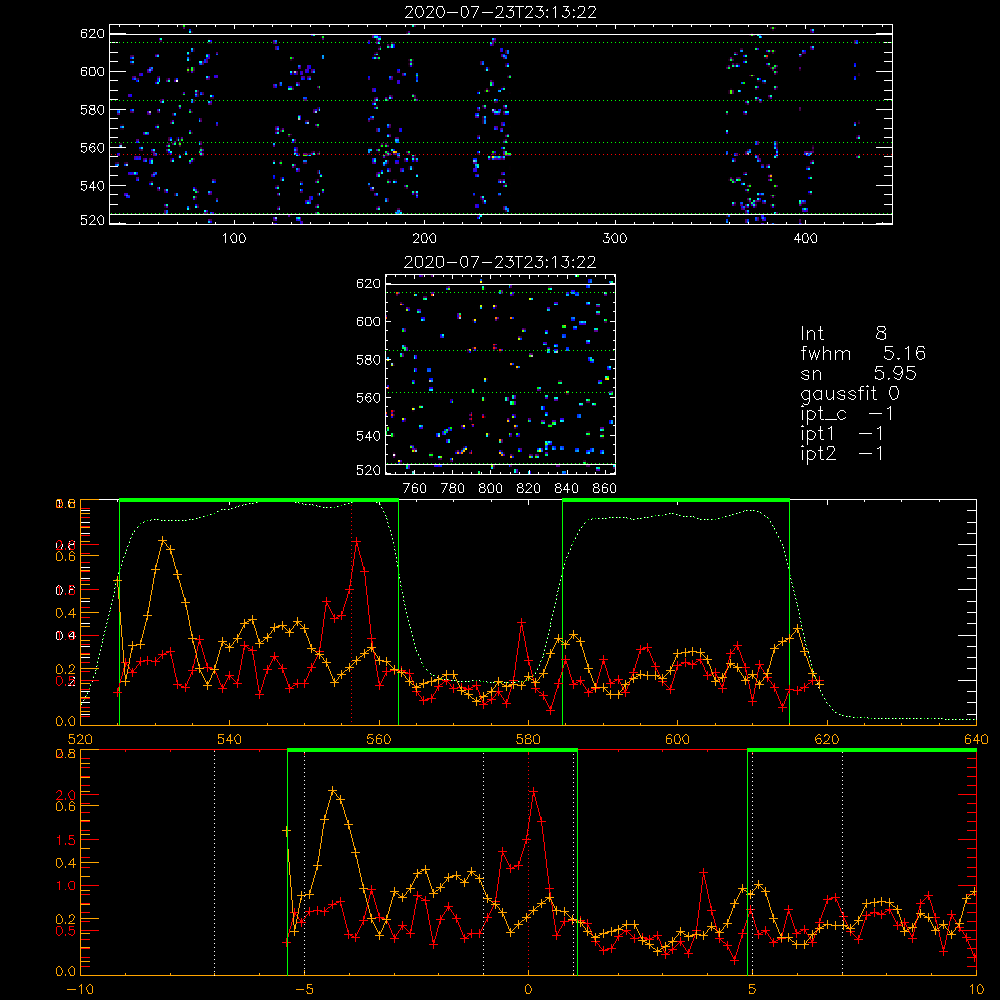Click x-axis label -10 on bottom plot
1000x1000 pixels.
click(80, 990)
